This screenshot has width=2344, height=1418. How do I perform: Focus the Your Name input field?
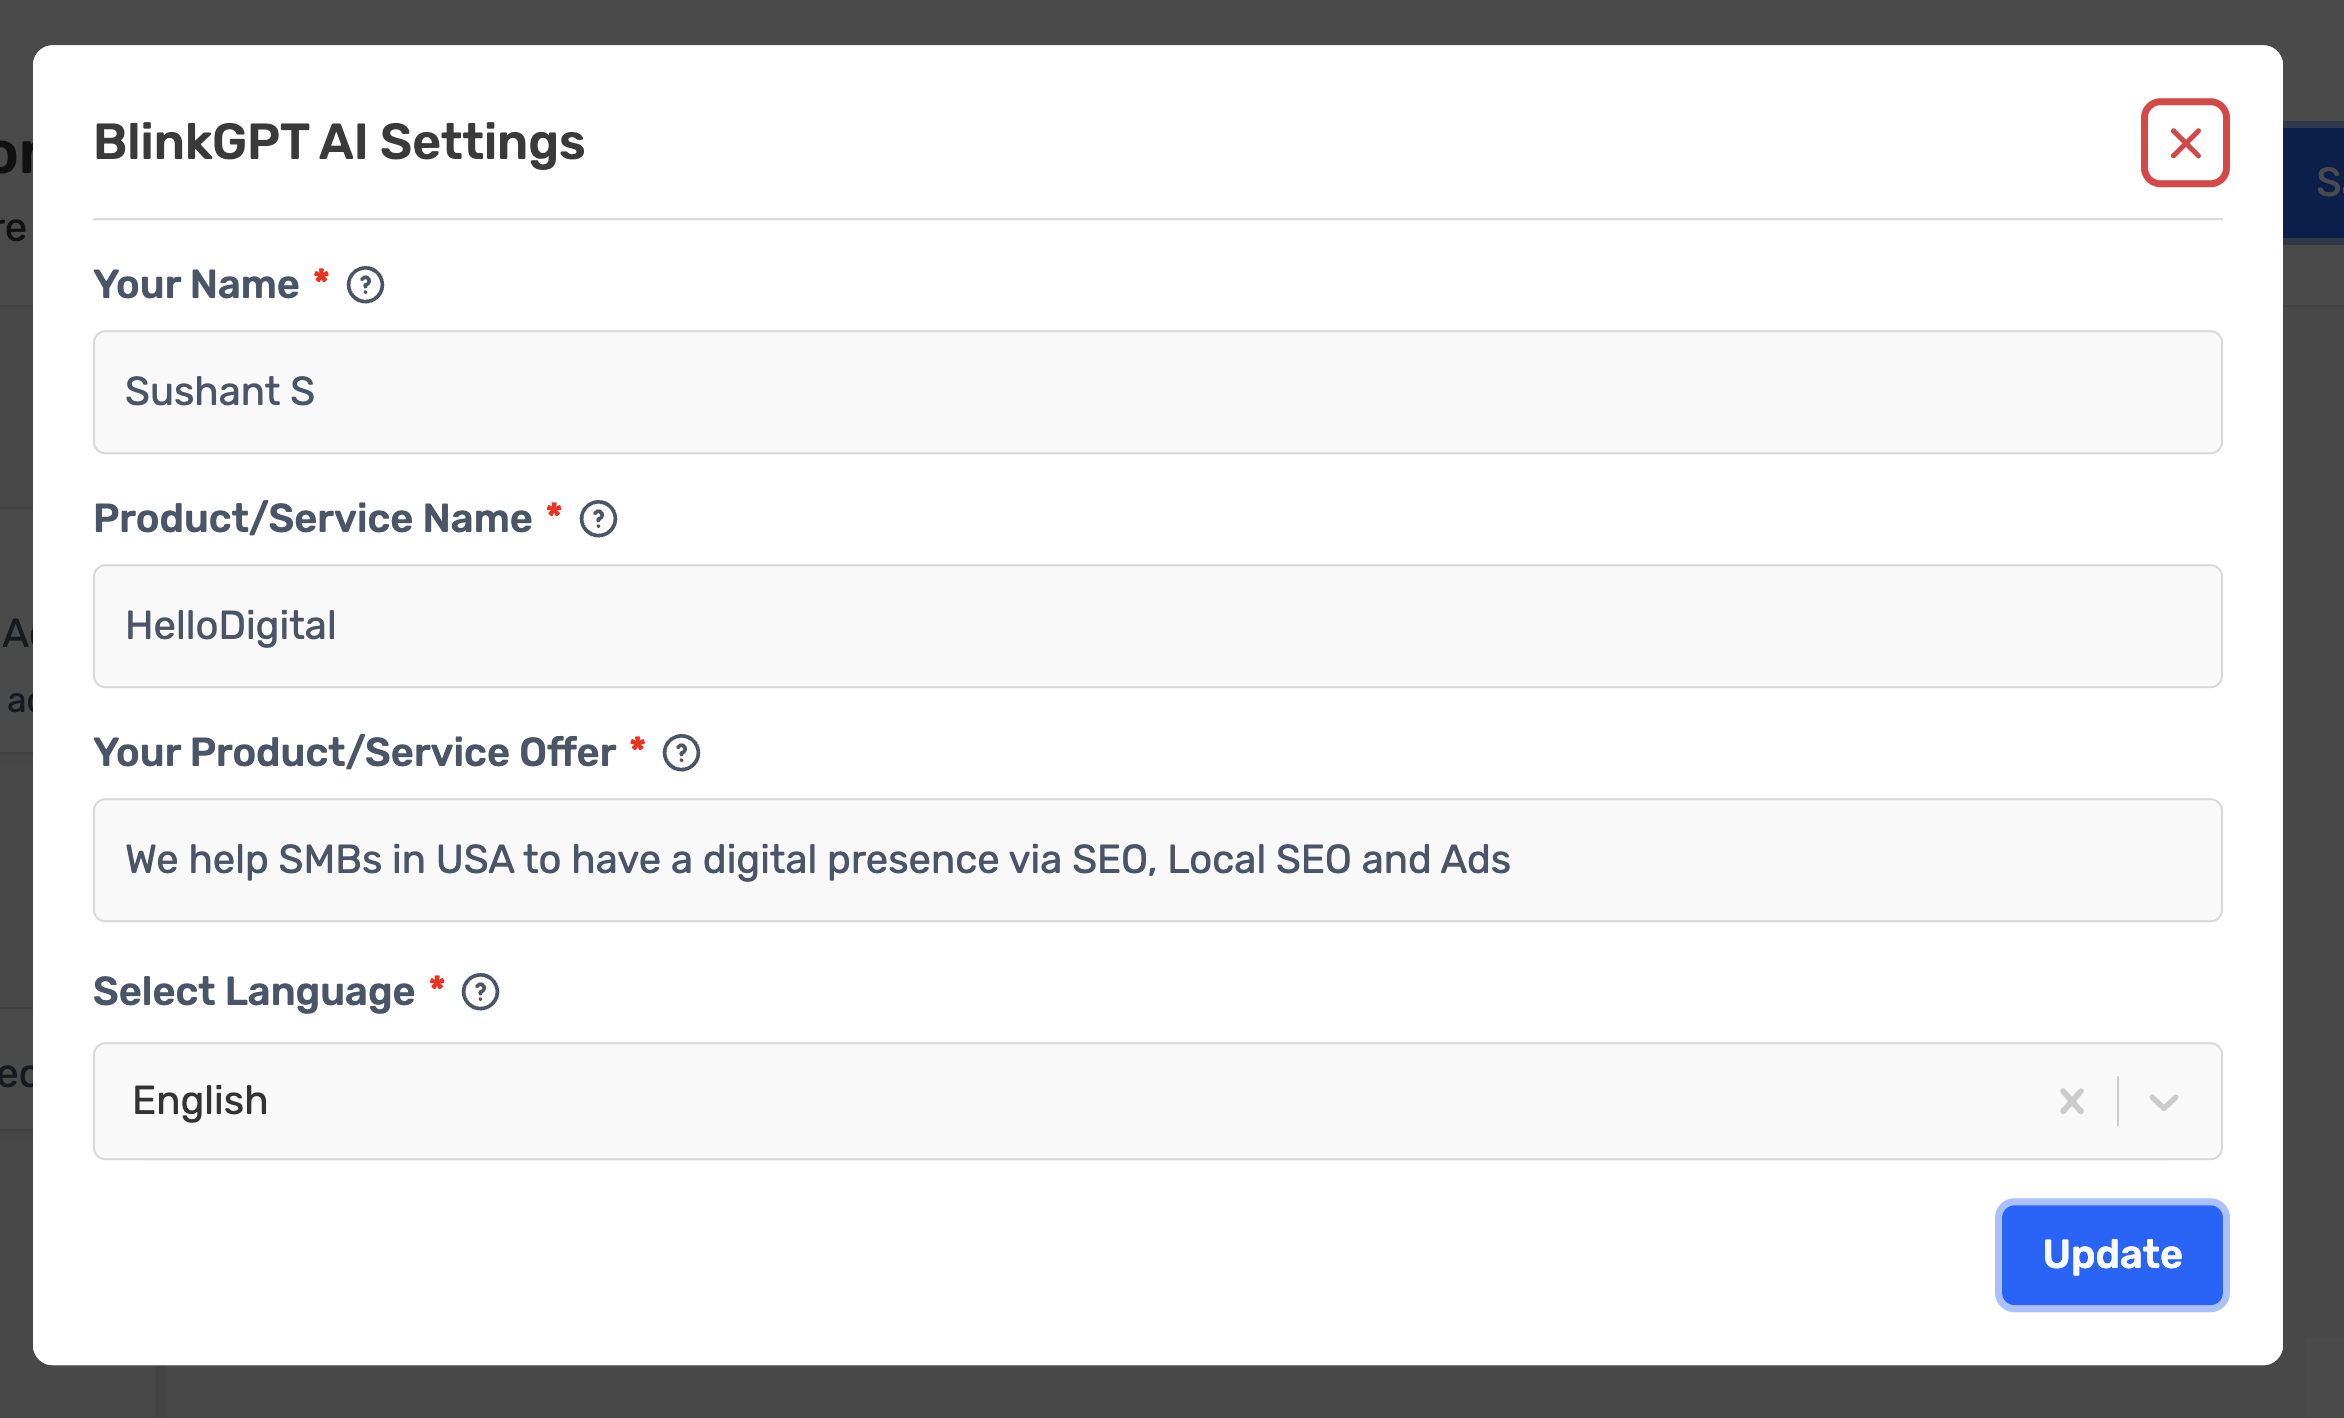click(1158, 392)
